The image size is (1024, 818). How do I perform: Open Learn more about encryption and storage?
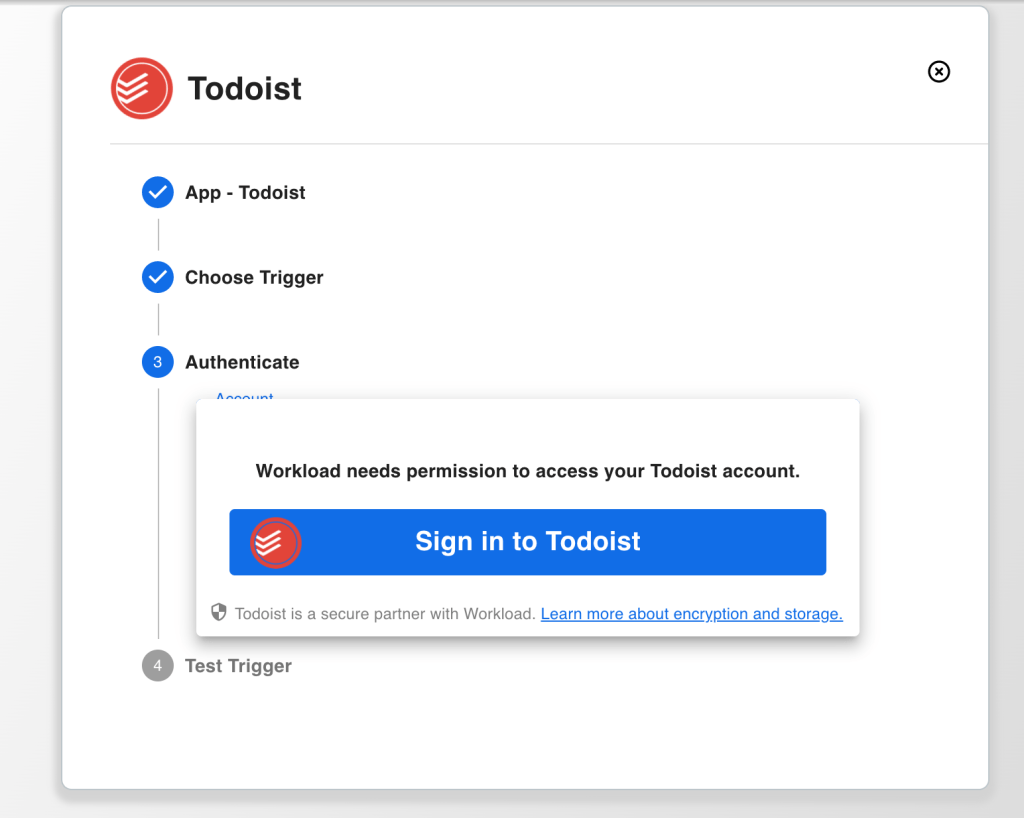(691, 614)
